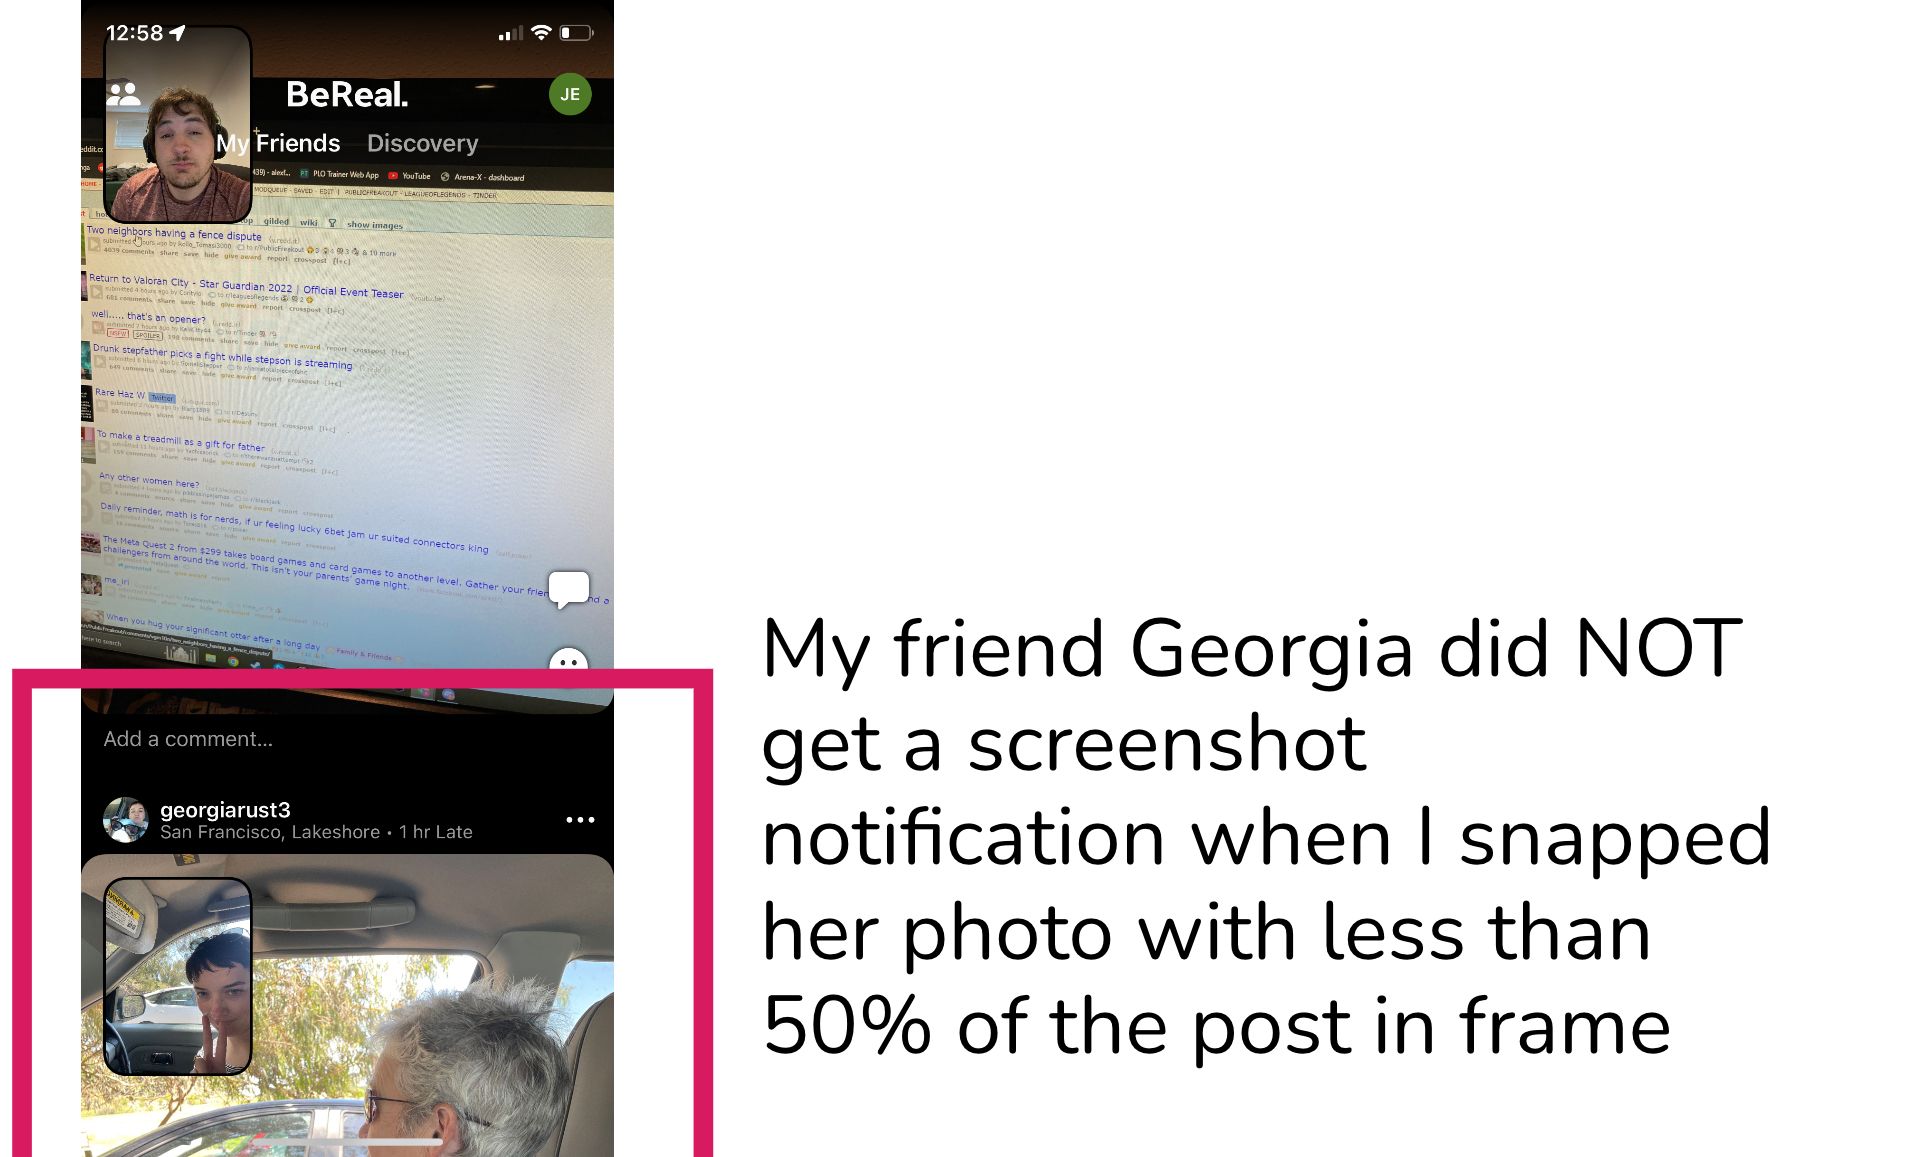The width and height of the screenshot is (1920, 1157).
Task: Tap the comment speech bubble icon
Action: pyautogui.click(x=569, y=589)
